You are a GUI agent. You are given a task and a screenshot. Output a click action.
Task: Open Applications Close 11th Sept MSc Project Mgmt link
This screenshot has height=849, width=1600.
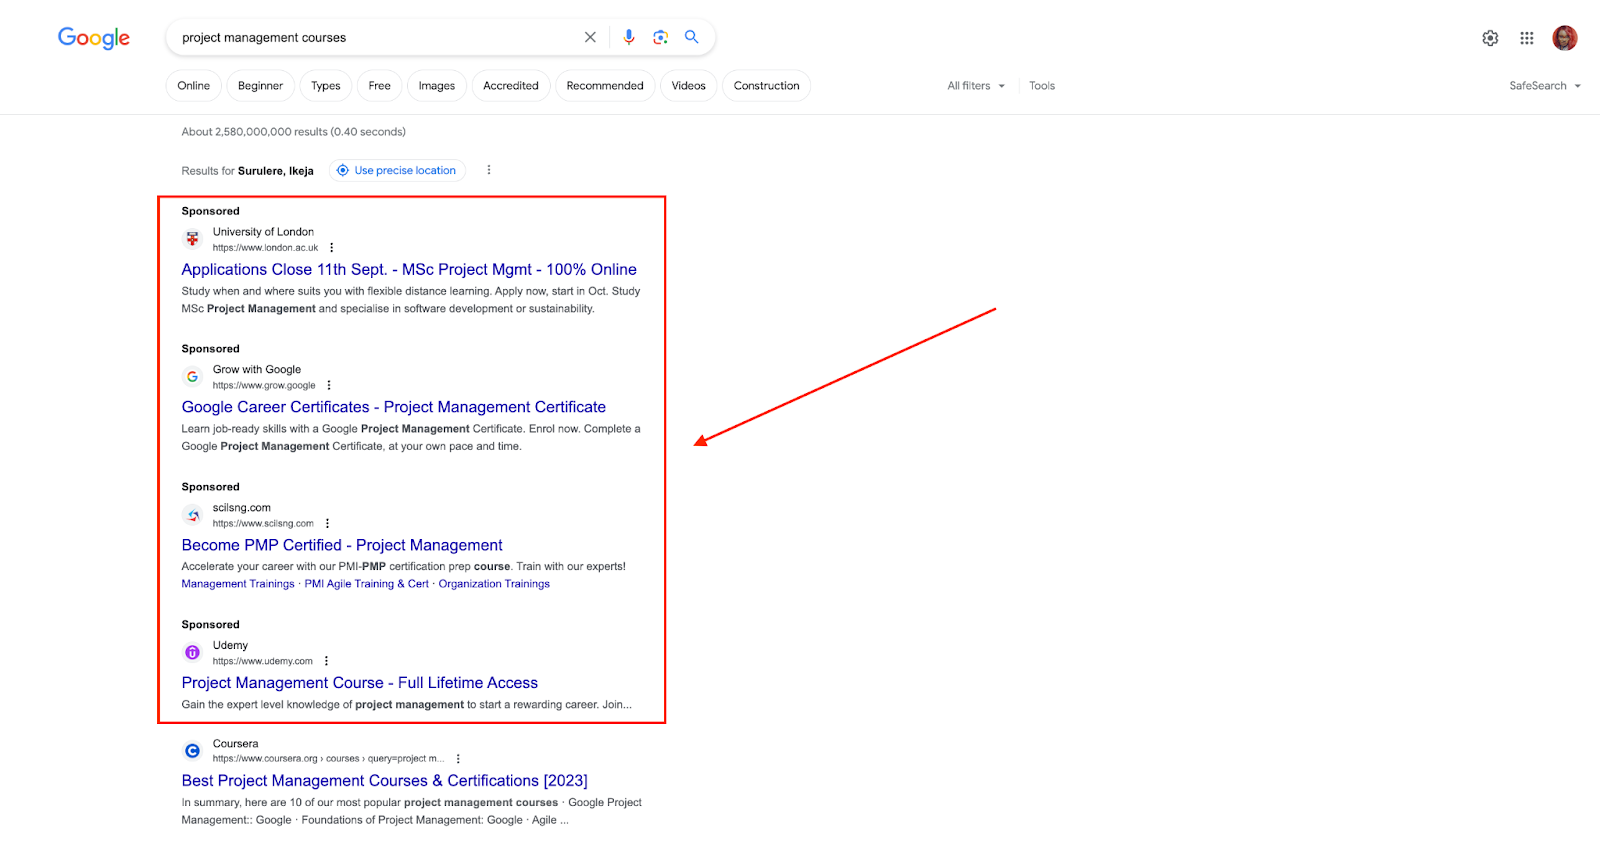coord(409,269)
